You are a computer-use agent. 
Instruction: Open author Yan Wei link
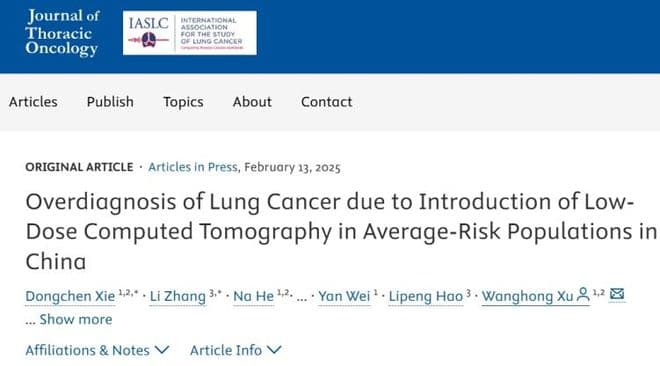344,296
